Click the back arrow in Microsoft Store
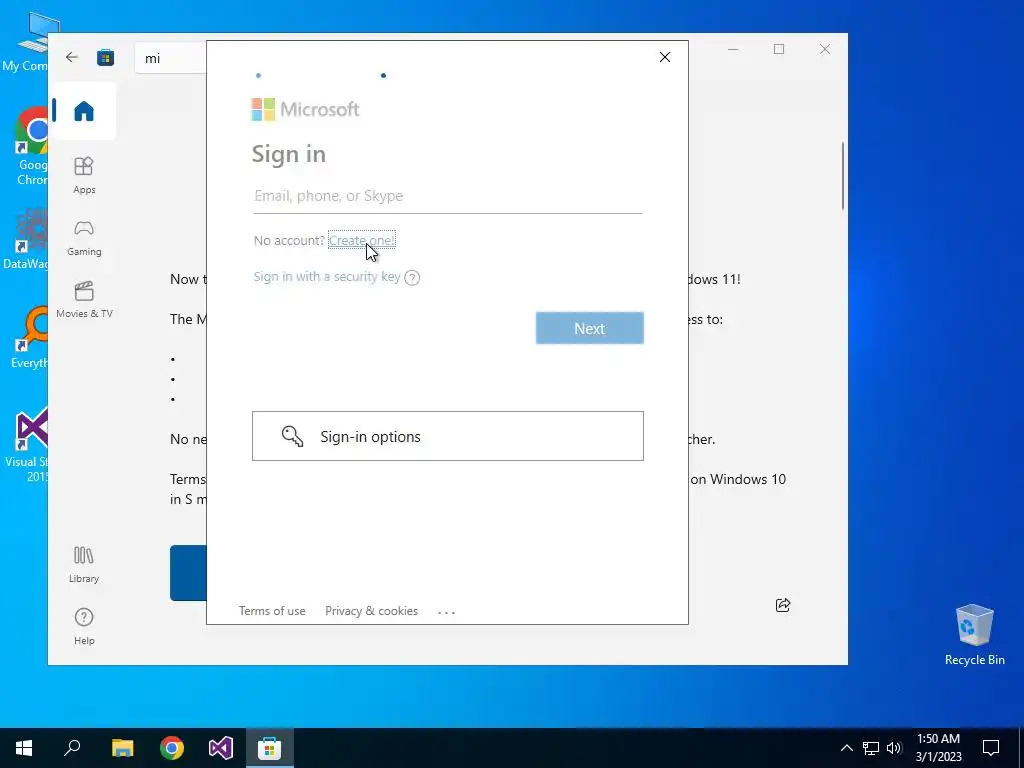This screenshot has height=768, width=1024. [x=72, y=57]
